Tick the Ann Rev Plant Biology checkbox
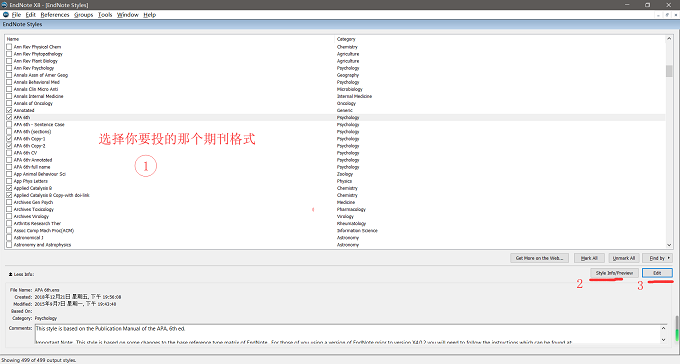 [9, 61]
